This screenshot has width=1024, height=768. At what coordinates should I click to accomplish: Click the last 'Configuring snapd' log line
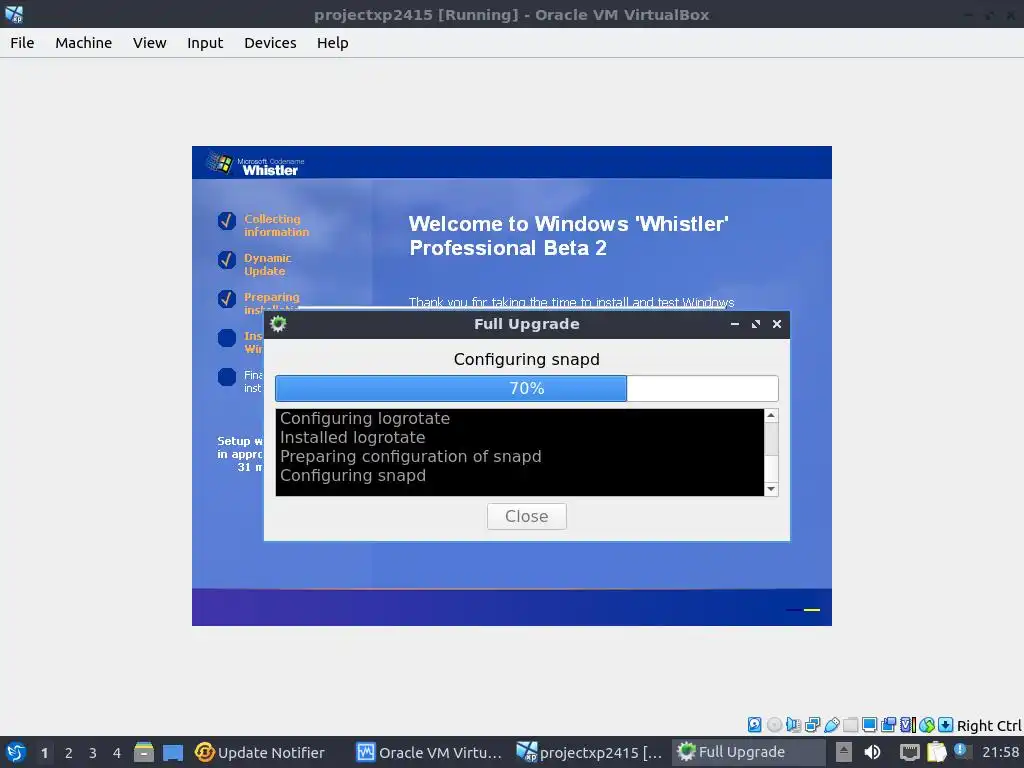pyautogui.click(x=353, y=475)
